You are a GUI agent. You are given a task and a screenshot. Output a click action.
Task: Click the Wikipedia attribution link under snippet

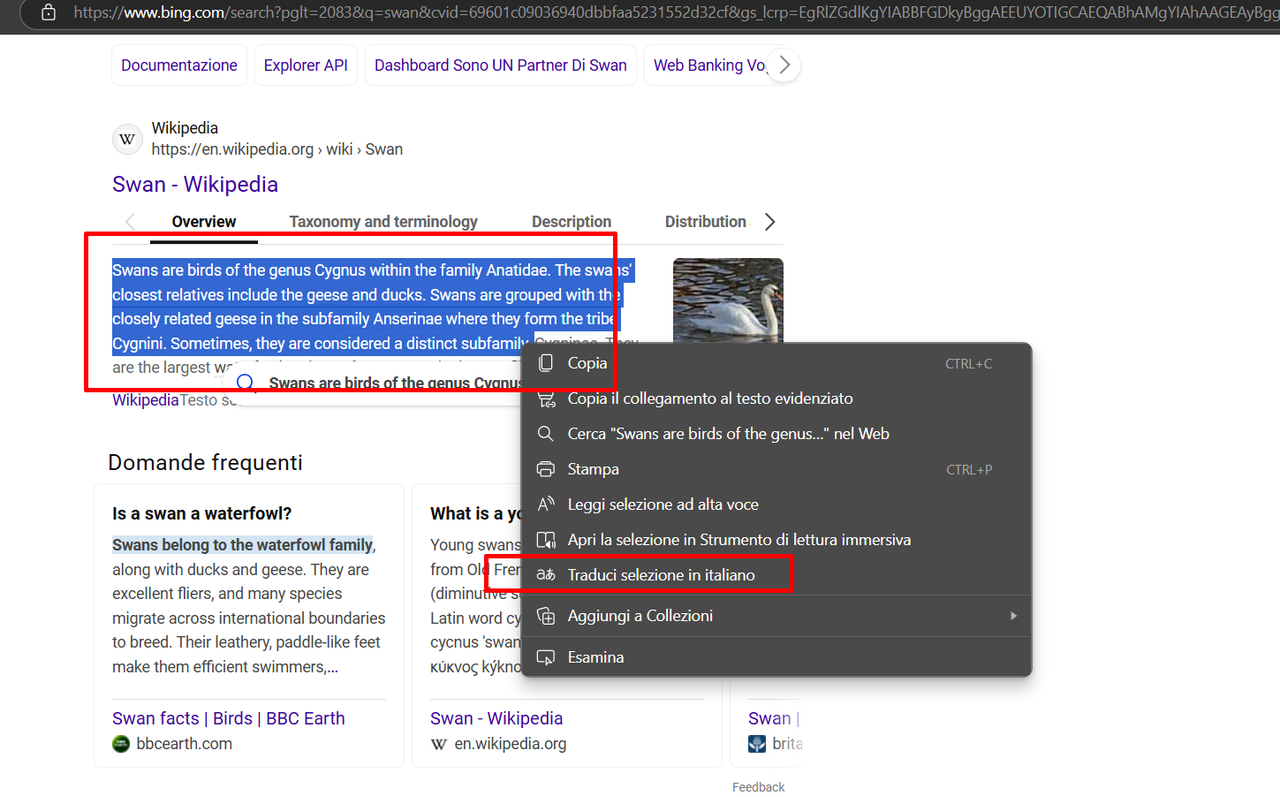click(145, 400)
